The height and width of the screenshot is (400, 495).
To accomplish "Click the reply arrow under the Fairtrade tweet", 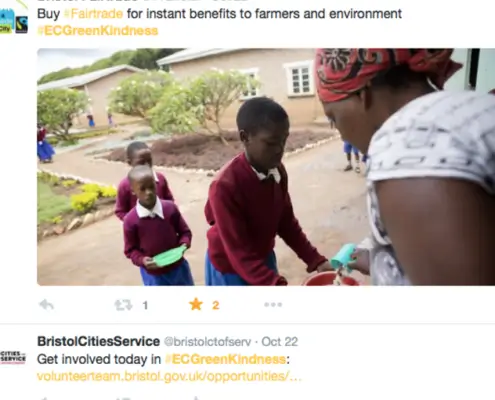I will tap(46, 305).
